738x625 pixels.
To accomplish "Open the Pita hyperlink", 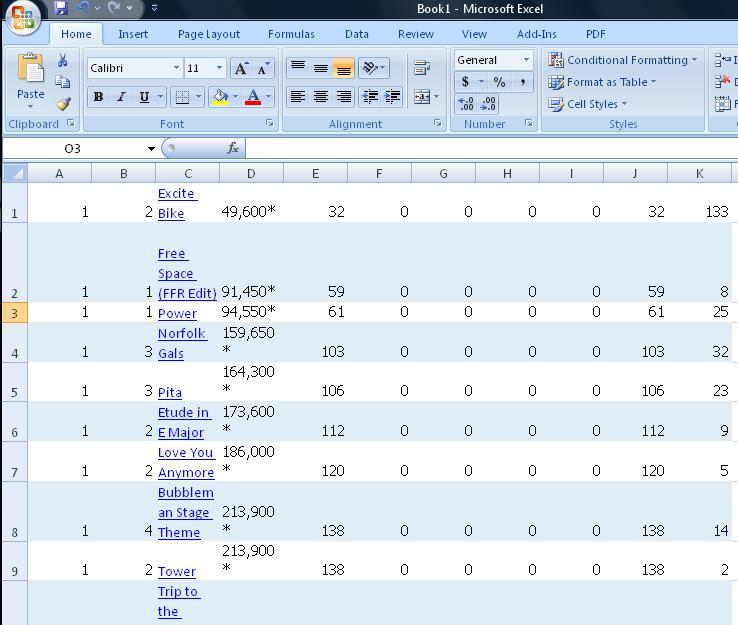I will pyautogui.click(x=169, y=392).
